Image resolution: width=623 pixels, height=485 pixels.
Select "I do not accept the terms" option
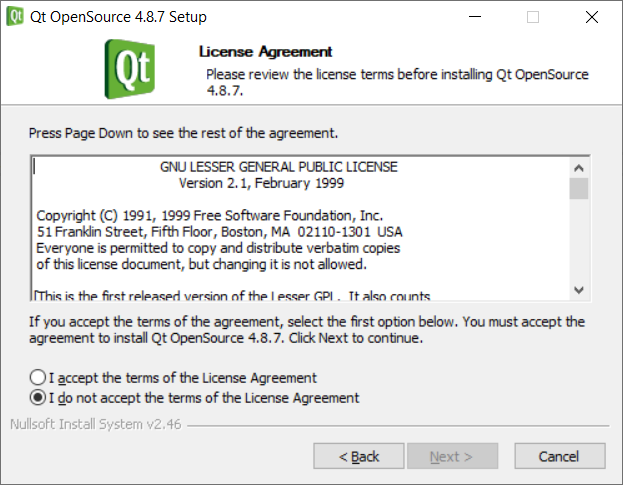coord(38,397)
